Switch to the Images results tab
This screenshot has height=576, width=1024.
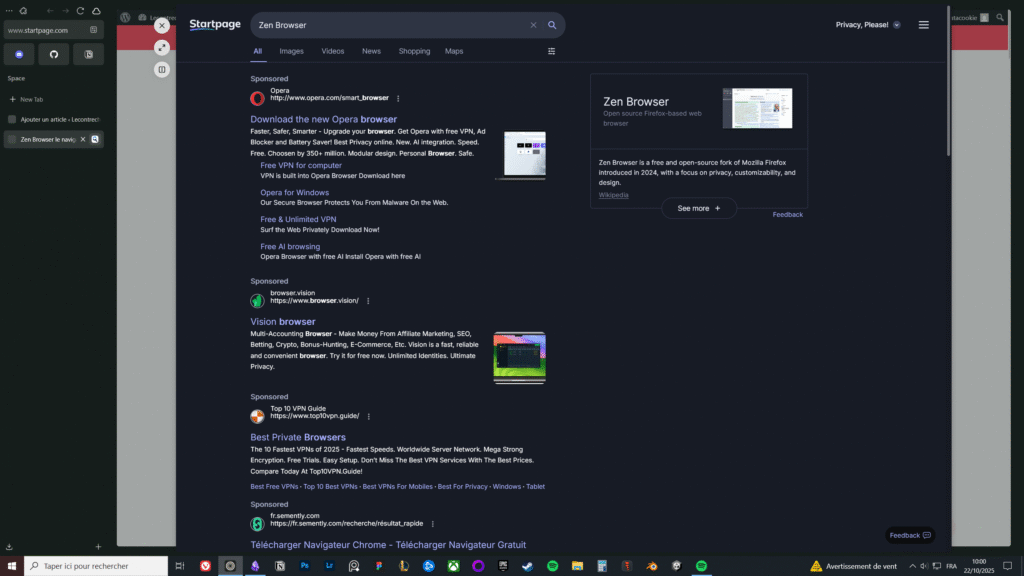[x=291, y=51]
